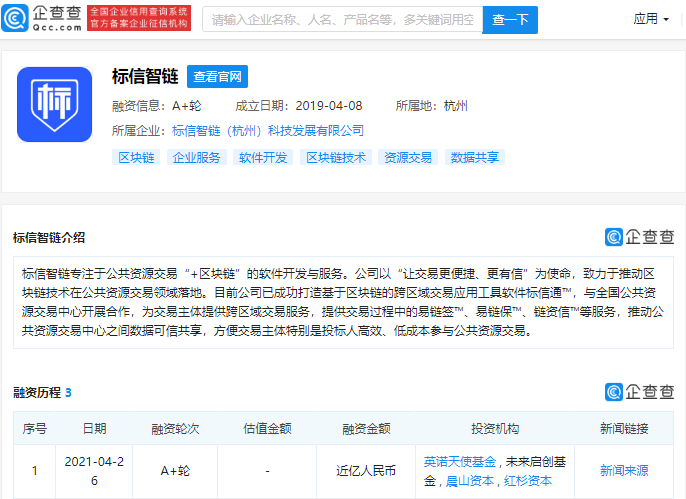
Task: Click the 投资机构 column header
Action: (495, 429)
